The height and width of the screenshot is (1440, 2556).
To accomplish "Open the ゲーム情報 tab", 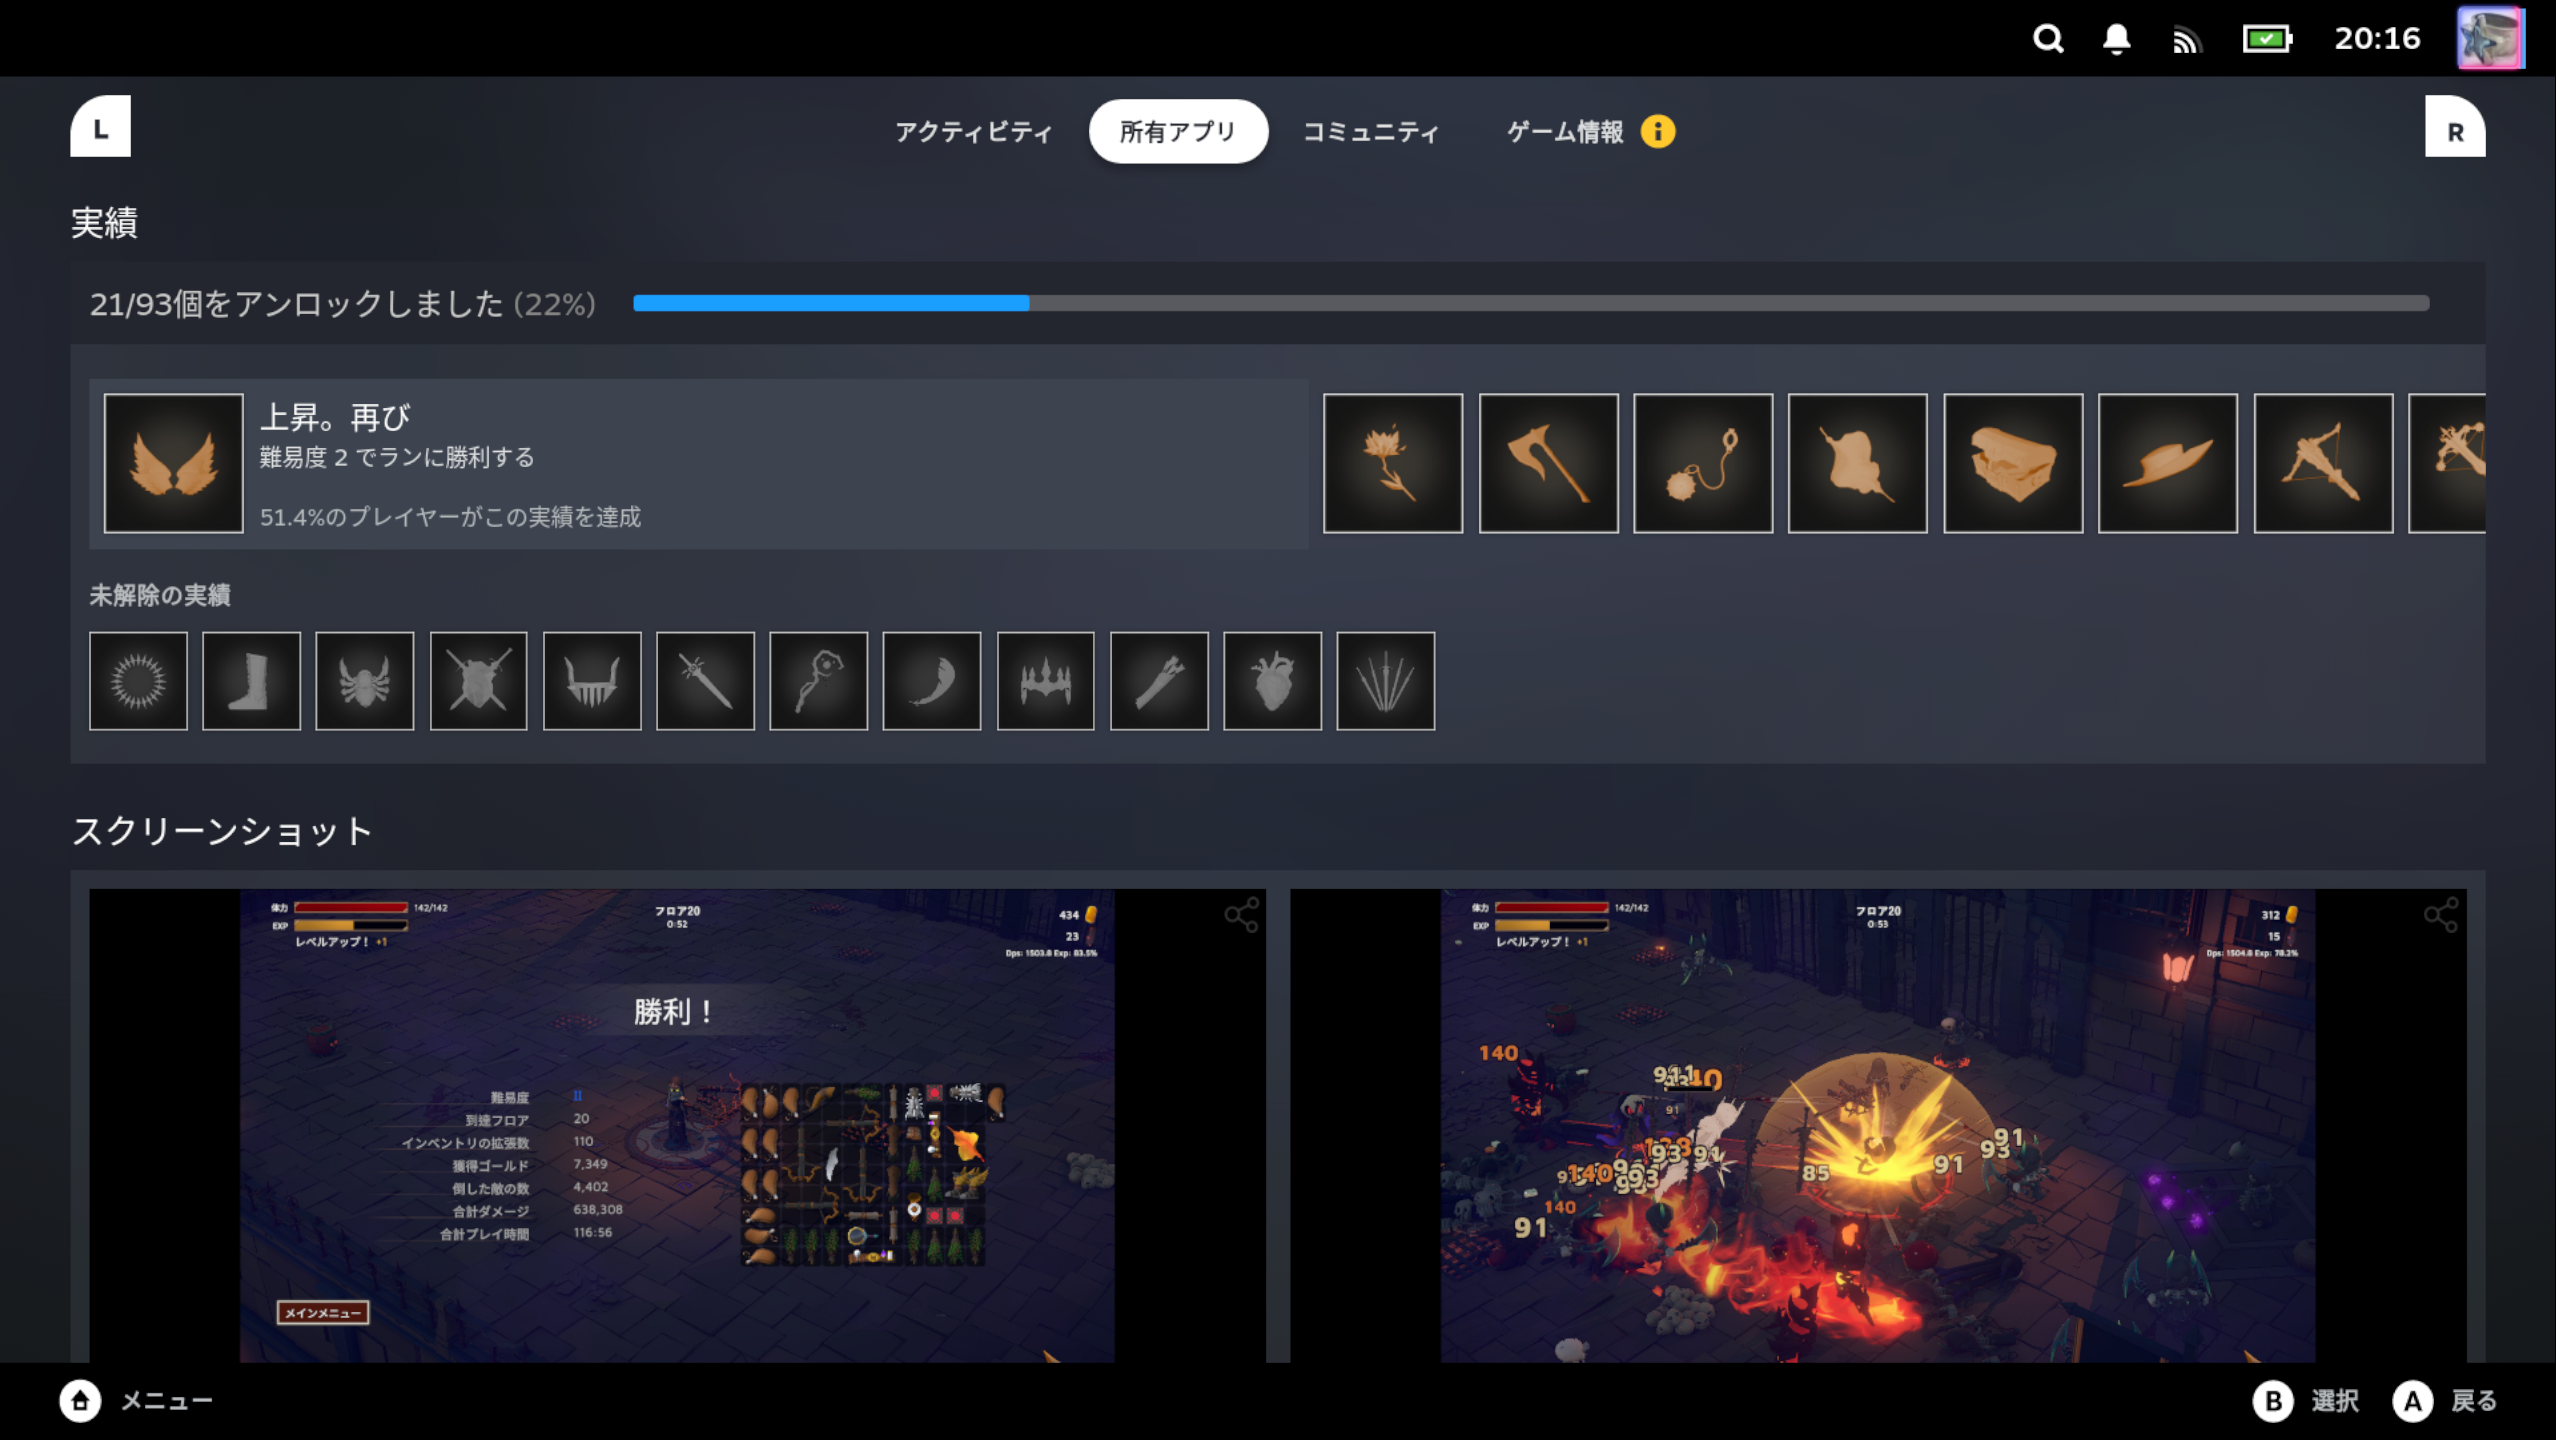I will click(x=1565, y=132).
